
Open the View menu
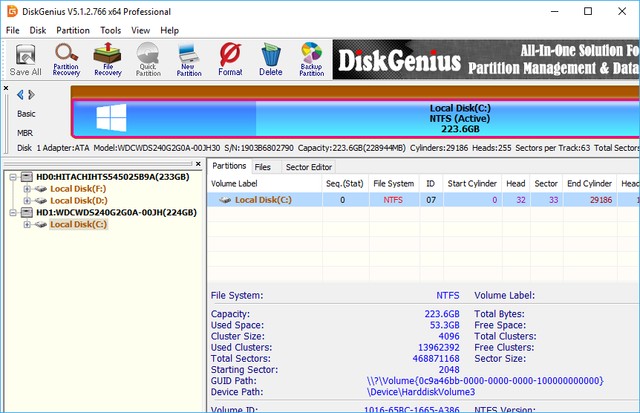140,30
